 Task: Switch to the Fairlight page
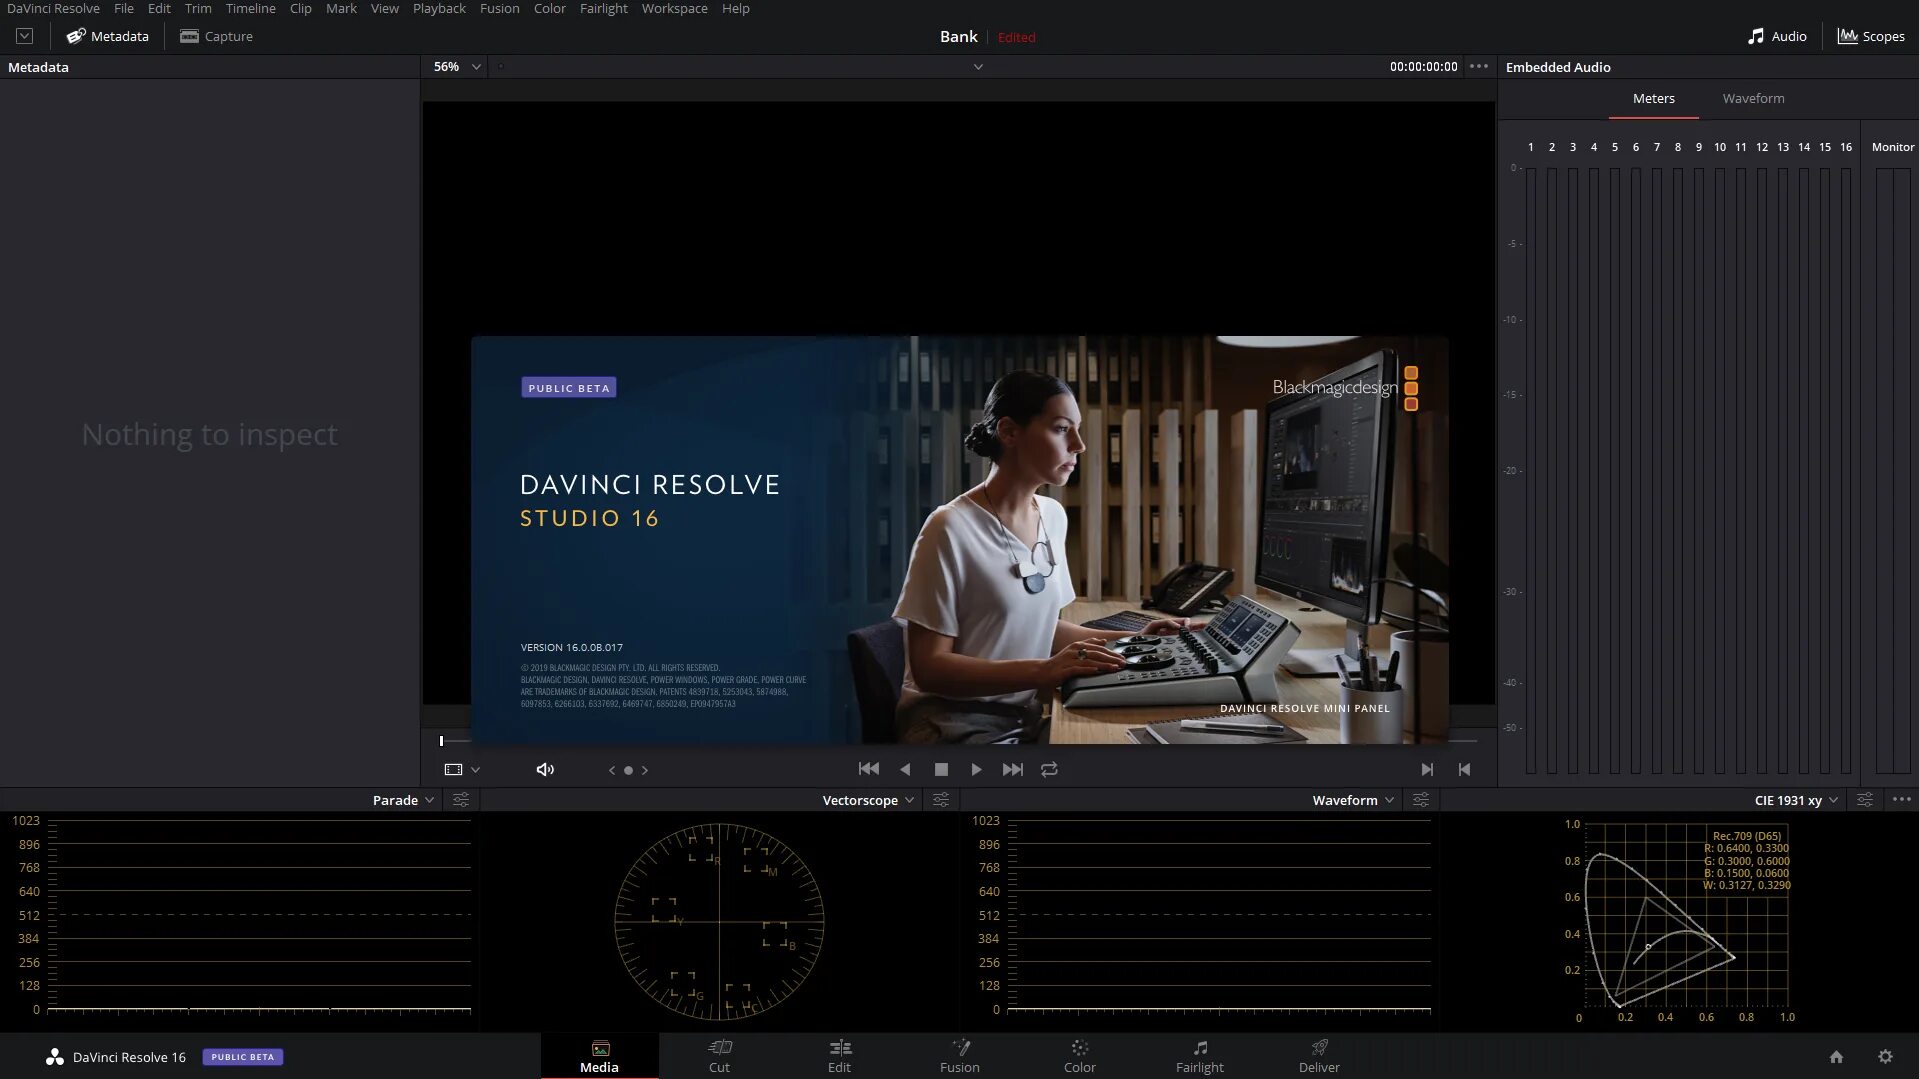tap(1199, 1056)
